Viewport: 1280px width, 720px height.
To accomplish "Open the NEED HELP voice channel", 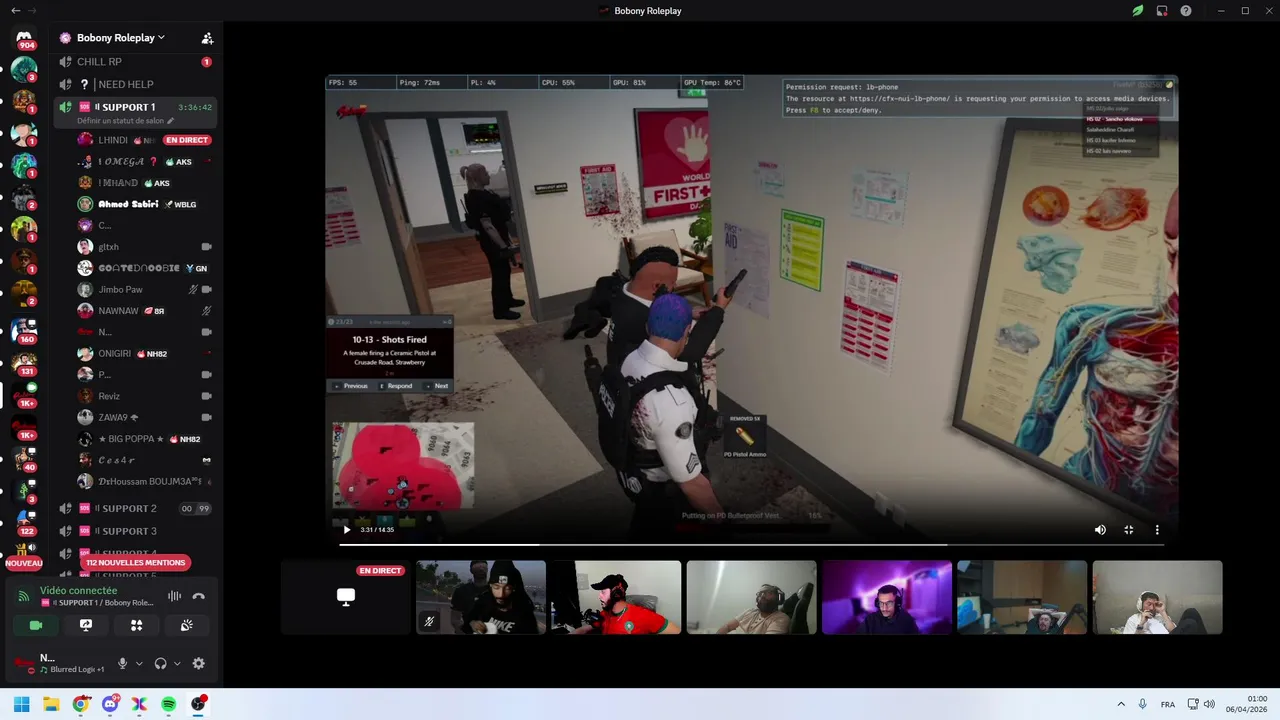I will 135,84.
